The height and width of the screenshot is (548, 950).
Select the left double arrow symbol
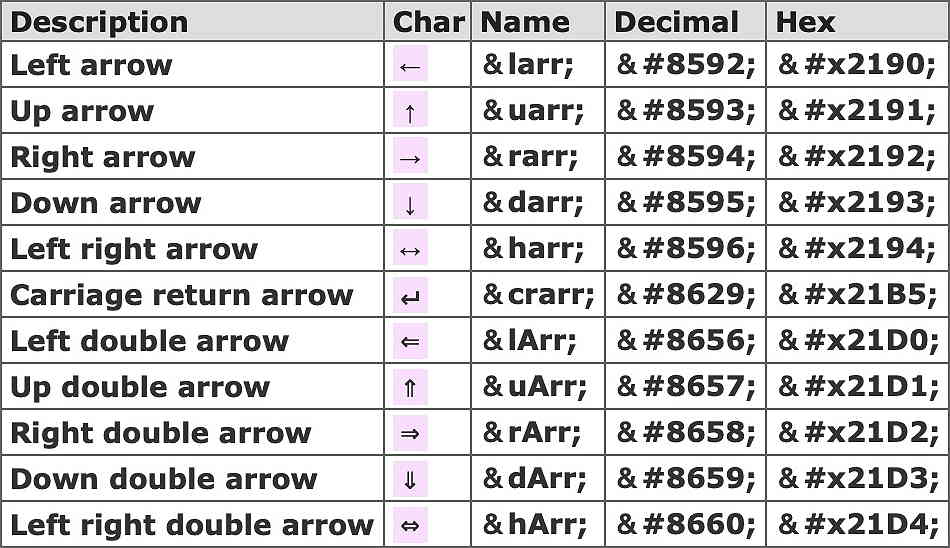[x=410, y=342]
